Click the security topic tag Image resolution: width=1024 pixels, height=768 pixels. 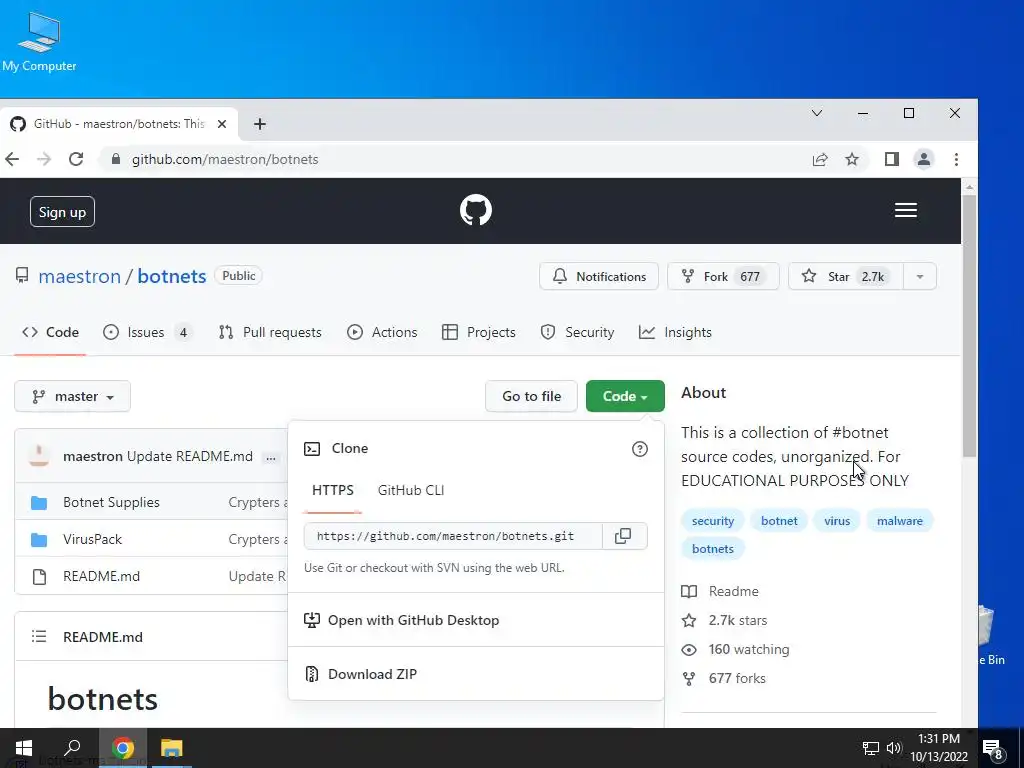point(712,521)
